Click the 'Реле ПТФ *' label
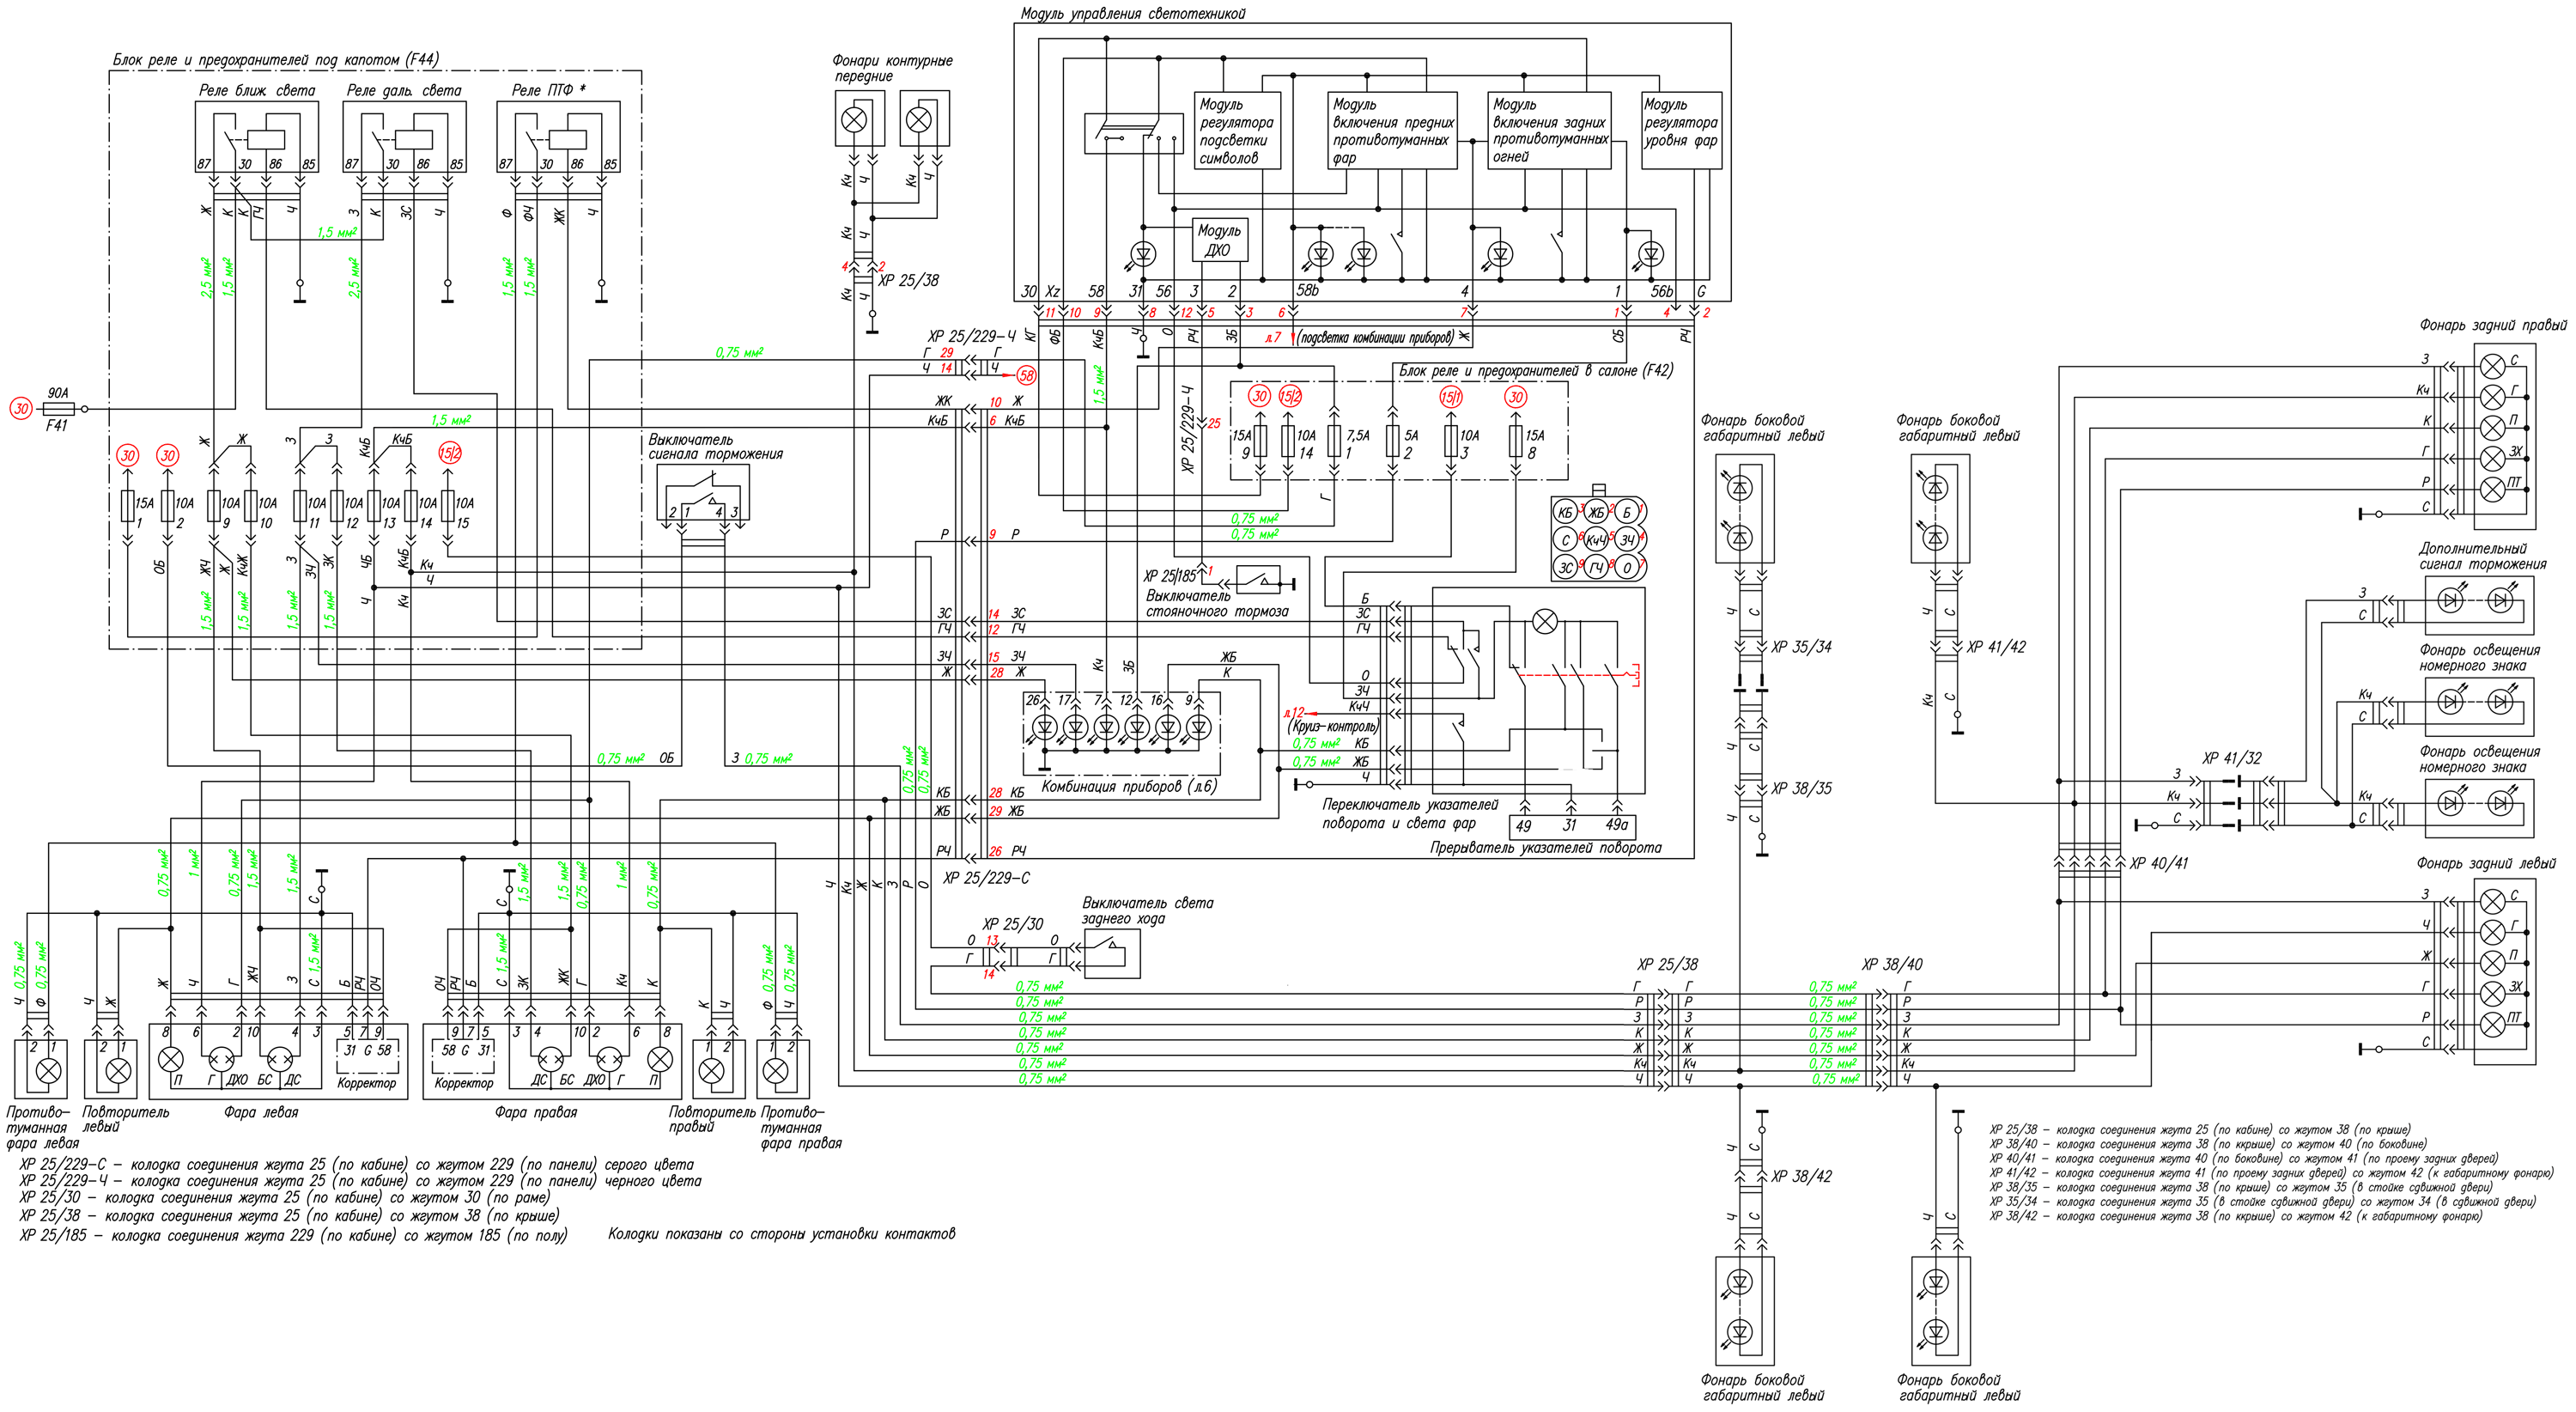 pos(549,91)
